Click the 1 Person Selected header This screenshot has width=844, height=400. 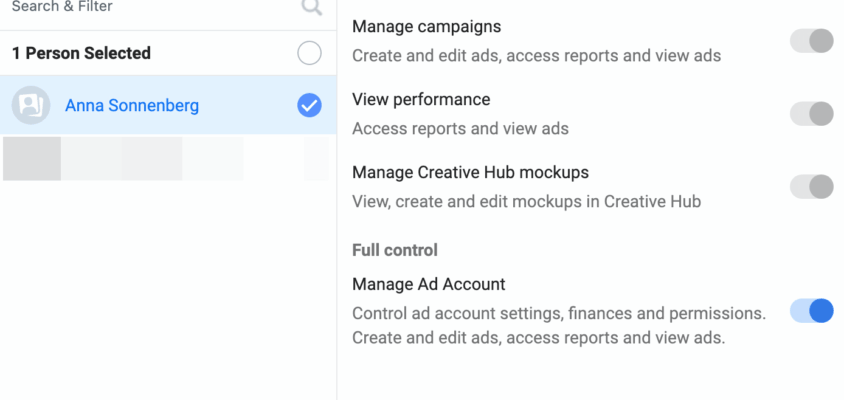81,53
